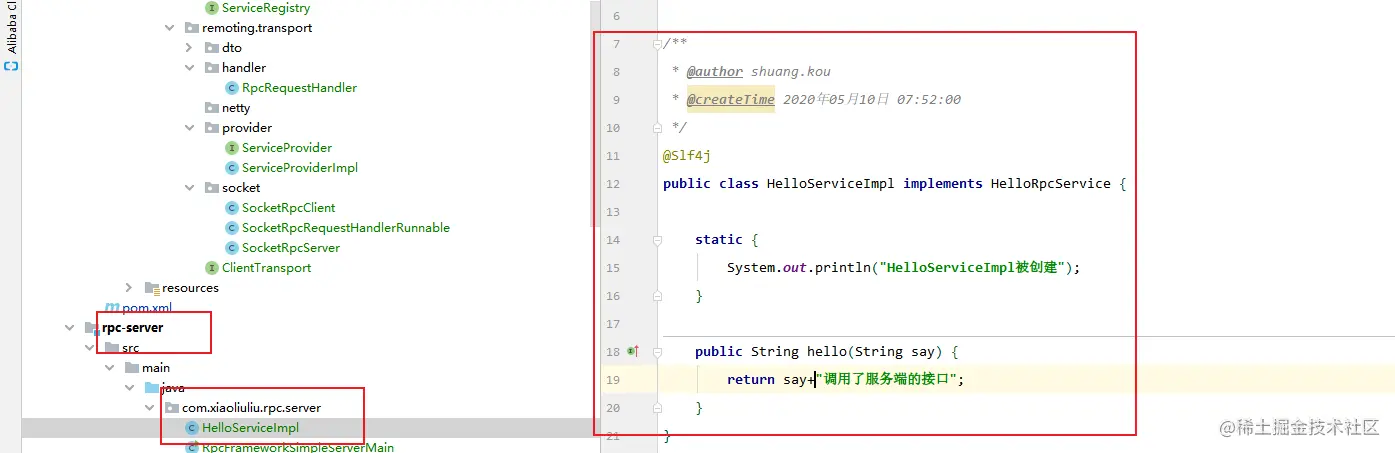Select the dto package folder icon

[212, 48]
